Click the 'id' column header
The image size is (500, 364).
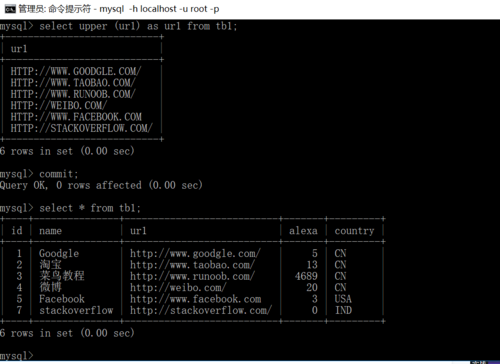pyautogui.click(x=17, y=231)
